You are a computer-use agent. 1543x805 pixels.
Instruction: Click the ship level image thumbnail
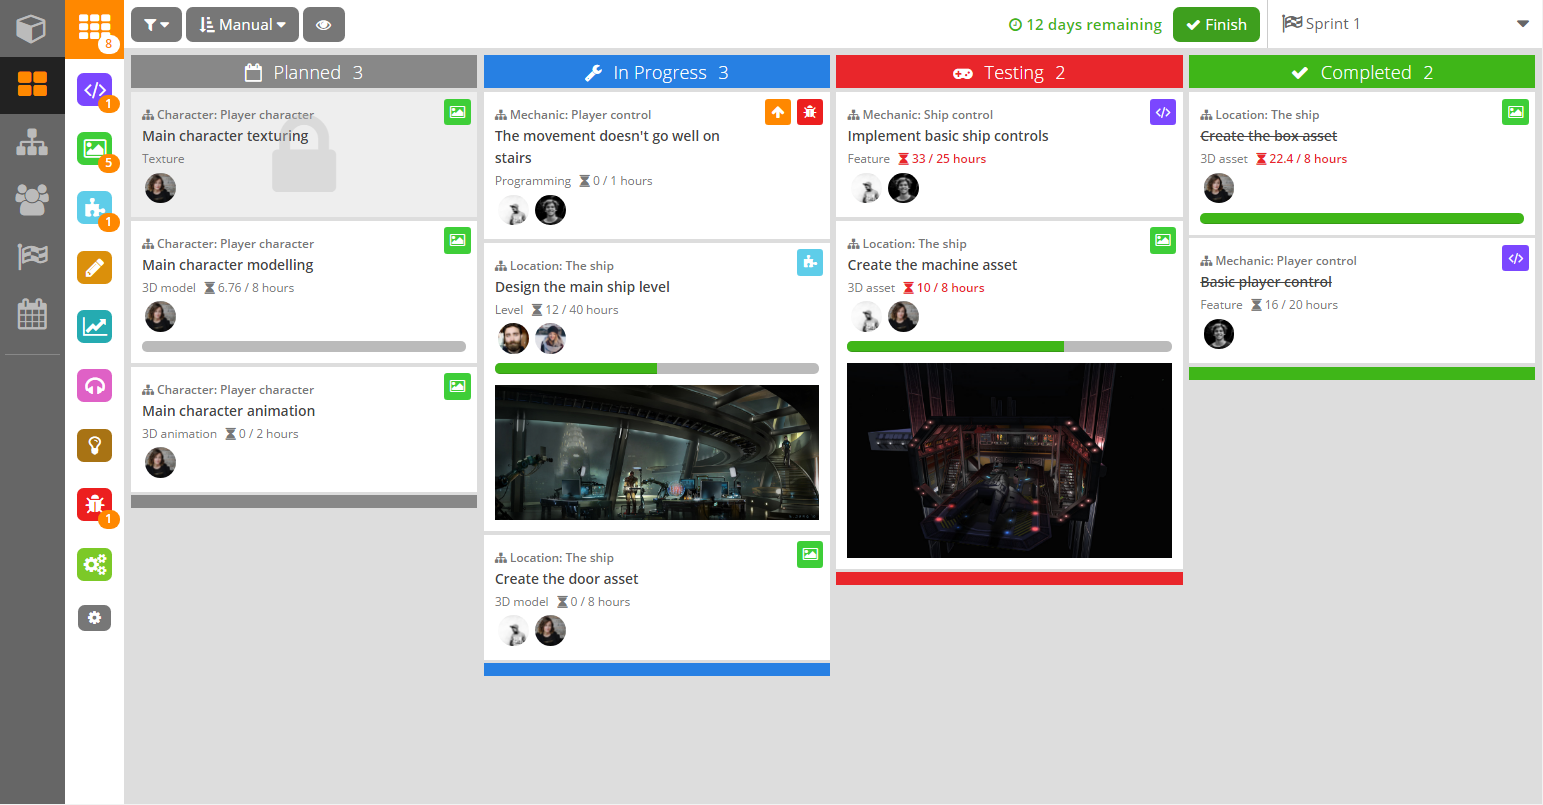(656, 452)
